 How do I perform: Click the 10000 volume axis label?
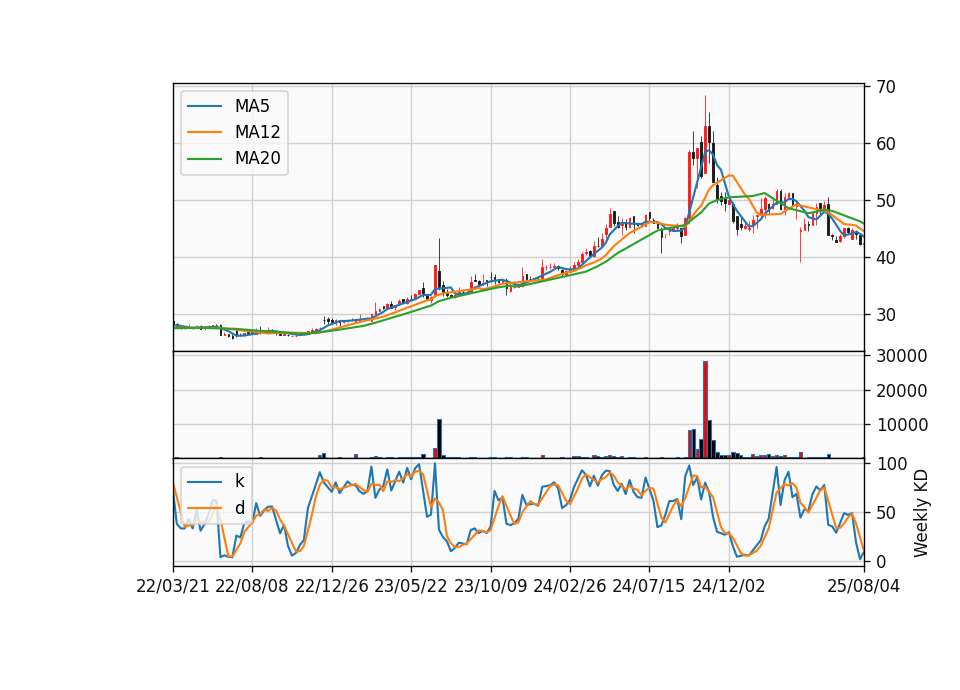click(x=902, y=425)
